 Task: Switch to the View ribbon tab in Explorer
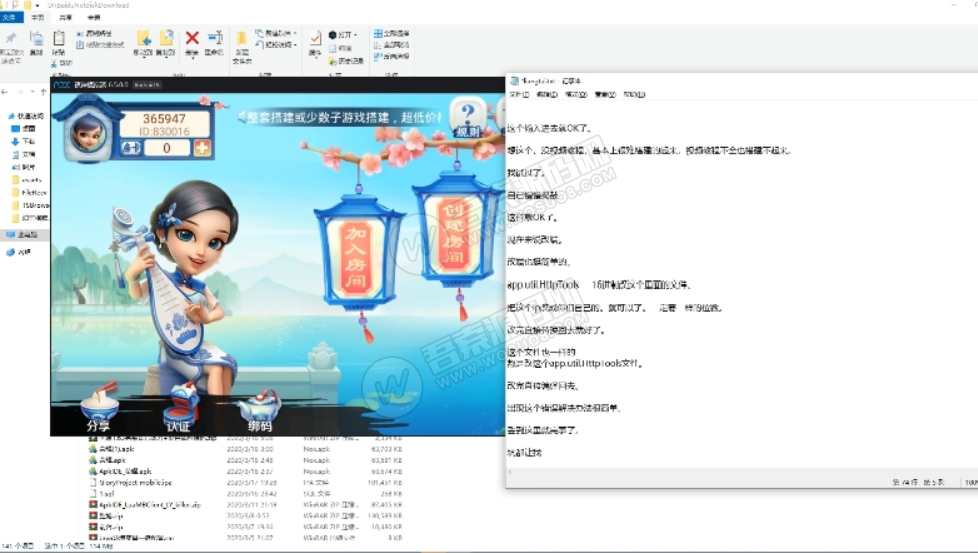pos(94,17)
